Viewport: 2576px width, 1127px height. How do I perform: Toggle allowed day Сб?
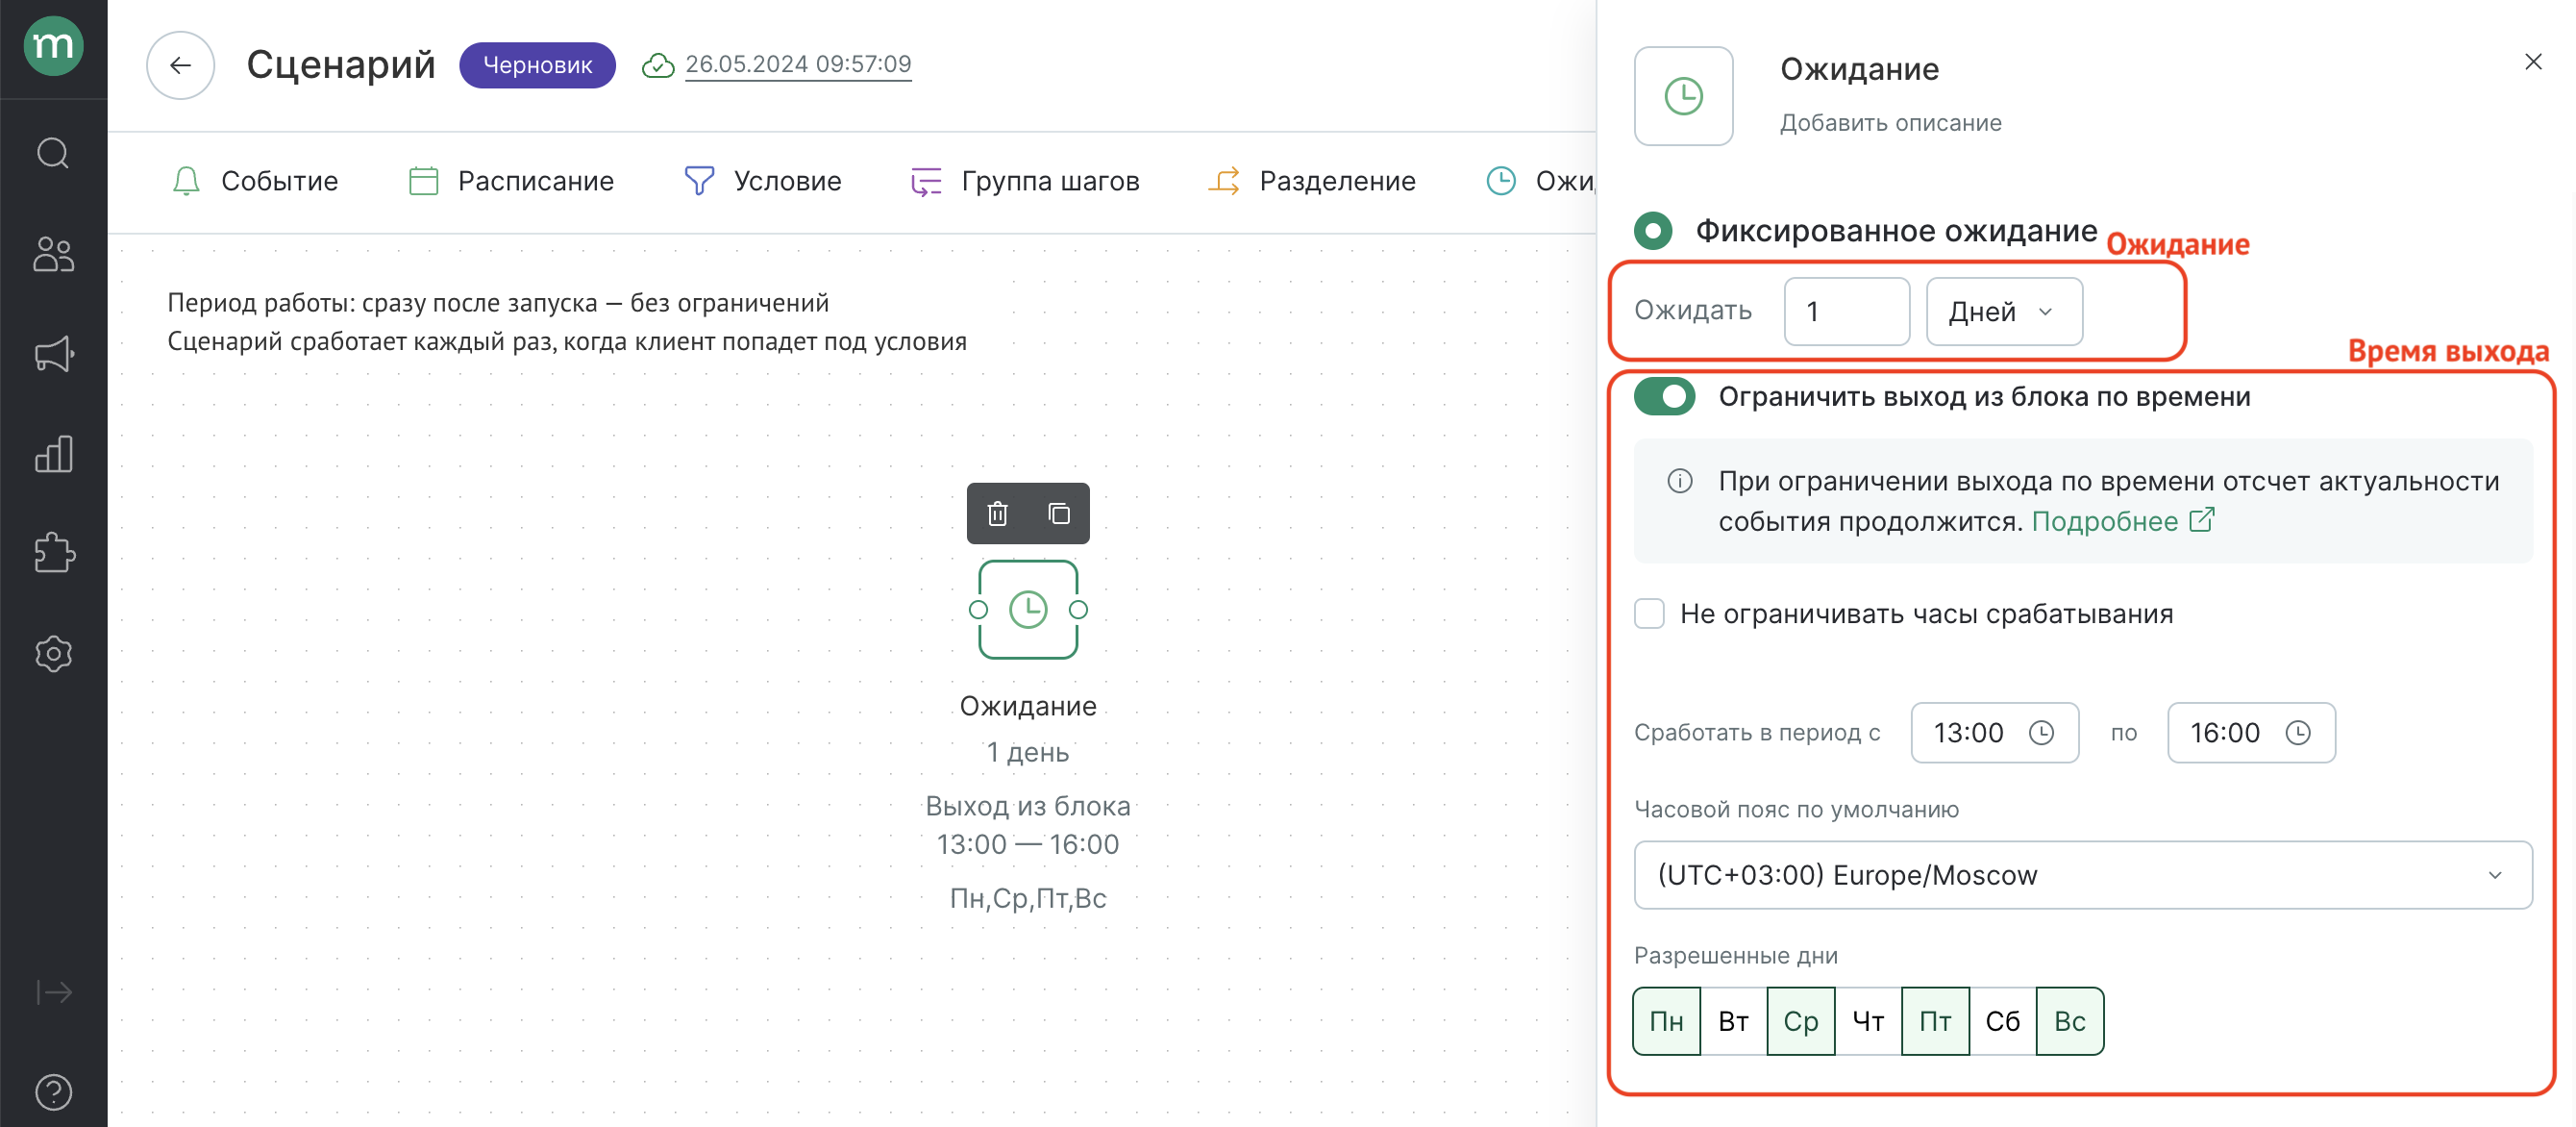pyautogui.click(x=2003, y=1021)
